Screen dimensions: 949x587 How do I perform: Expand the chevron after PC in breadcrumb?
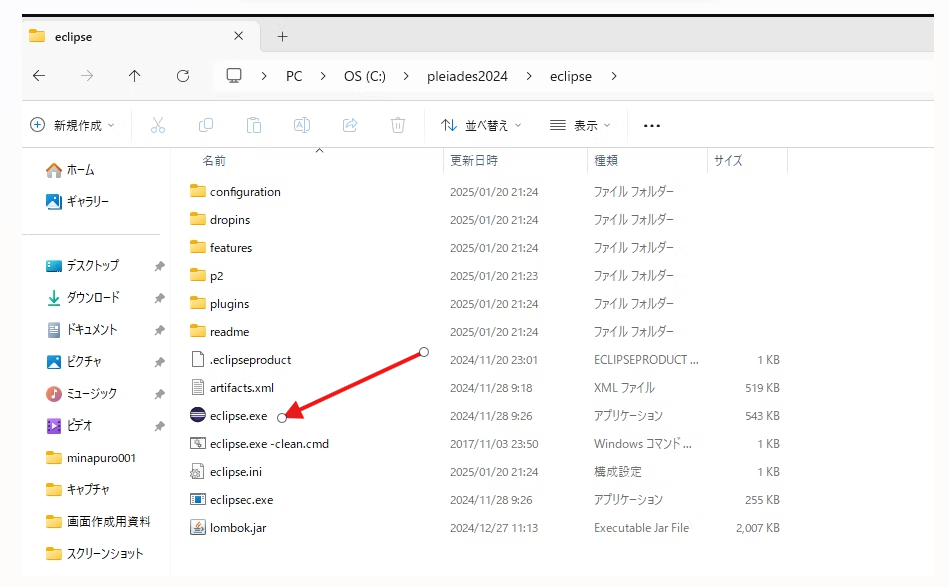tap(323, 76)
